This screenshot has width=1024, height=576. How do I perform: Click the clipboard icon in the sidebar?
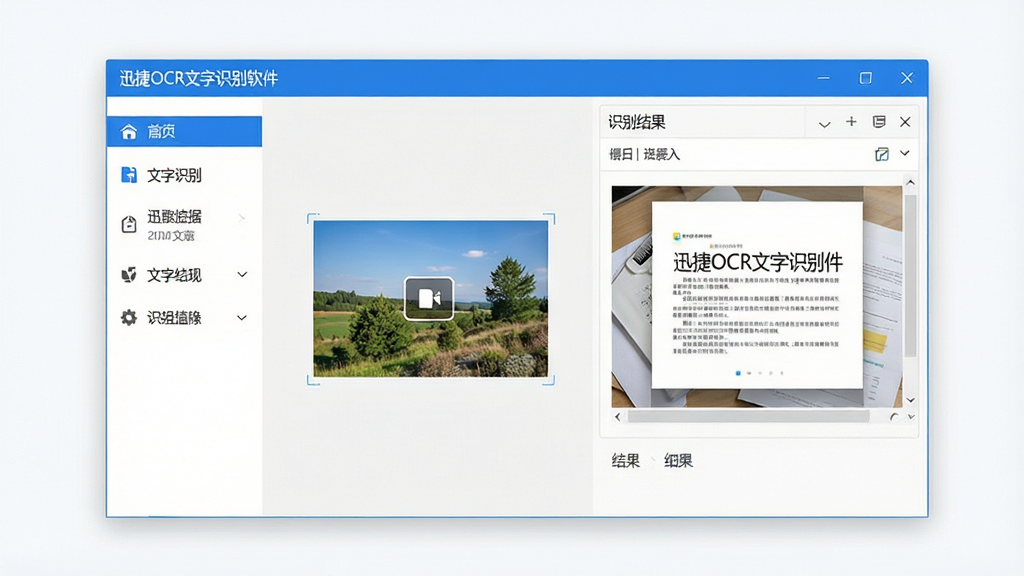129,224
